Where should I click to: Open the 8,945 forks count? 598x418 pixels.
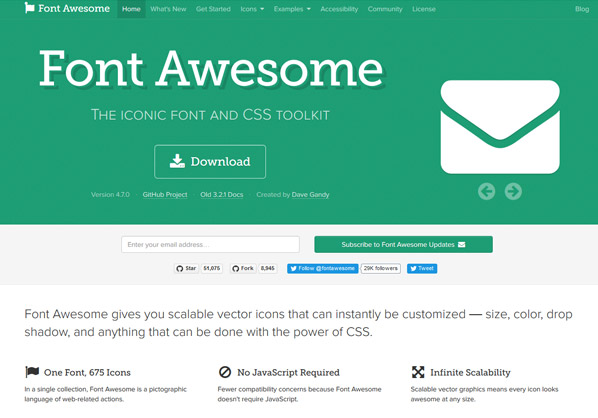(268, 268)
